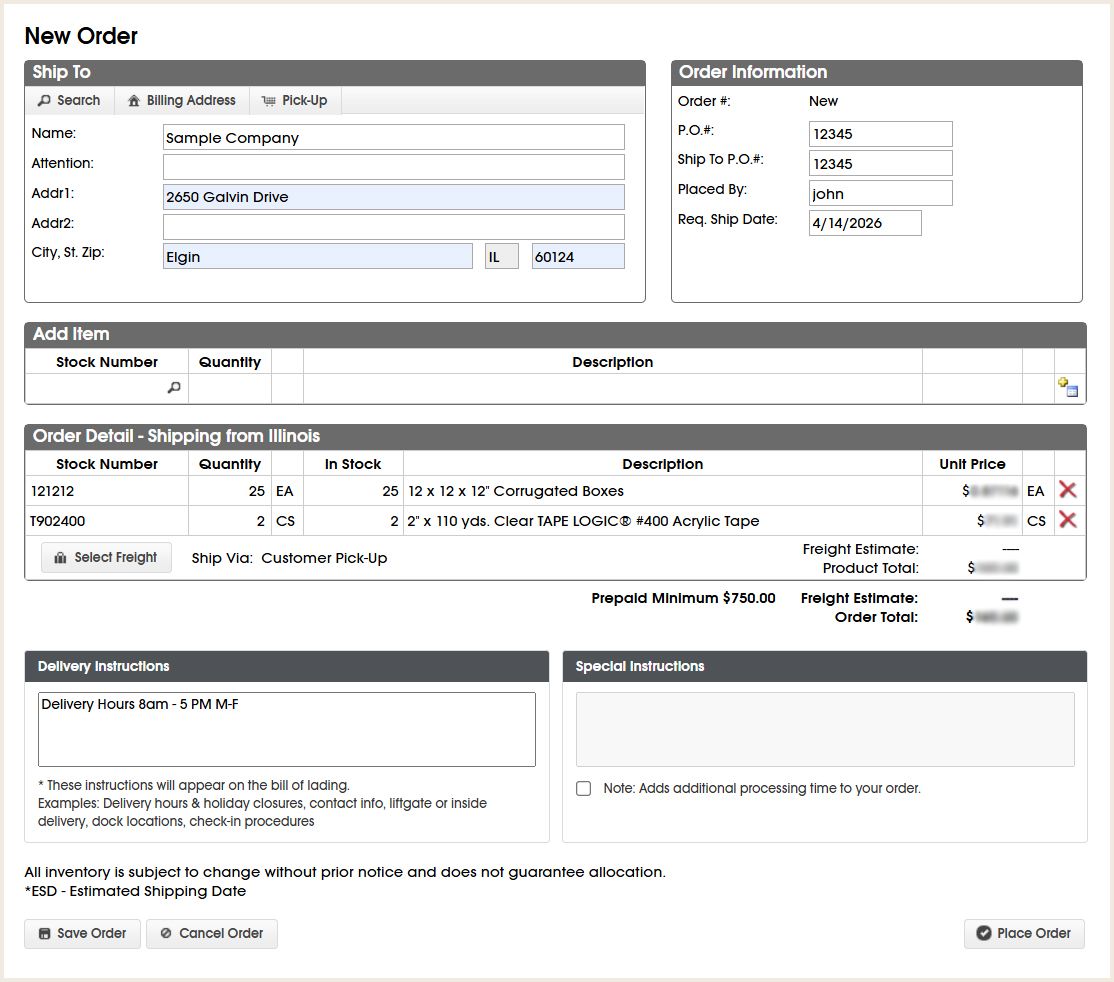Screen dimensions: 1114x982
Task: Select the Pick-Up tab
Action: coord(295,100)
